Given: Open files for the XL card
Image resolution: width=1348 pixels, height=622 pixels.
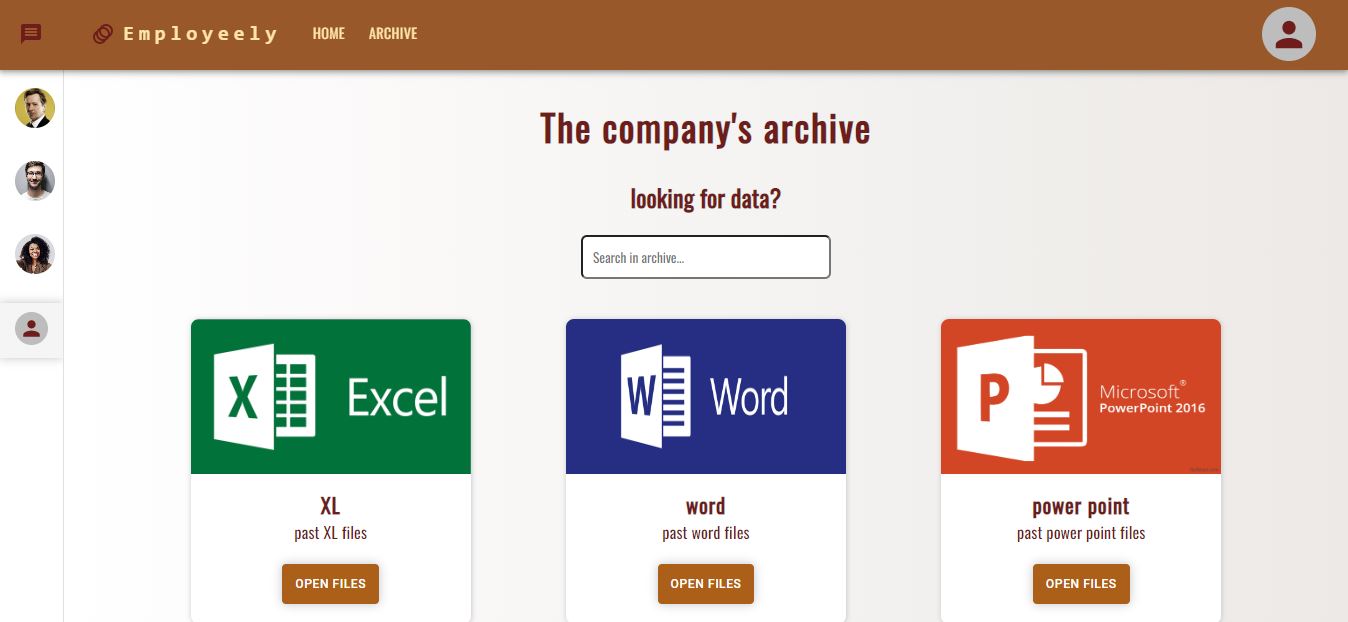Looking at the screenshot, I should 331,584.
